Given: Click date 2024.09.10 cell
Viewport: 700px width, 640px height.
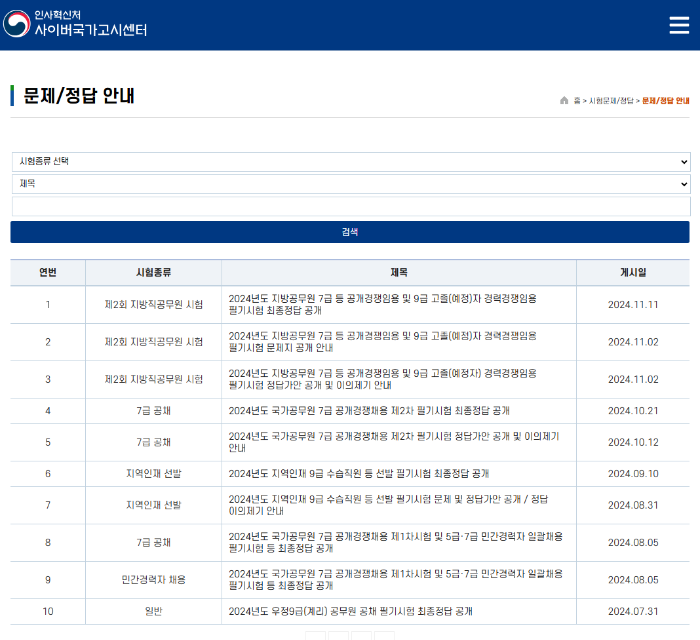Looking at the screenshot, I should (x=633, y=474).
